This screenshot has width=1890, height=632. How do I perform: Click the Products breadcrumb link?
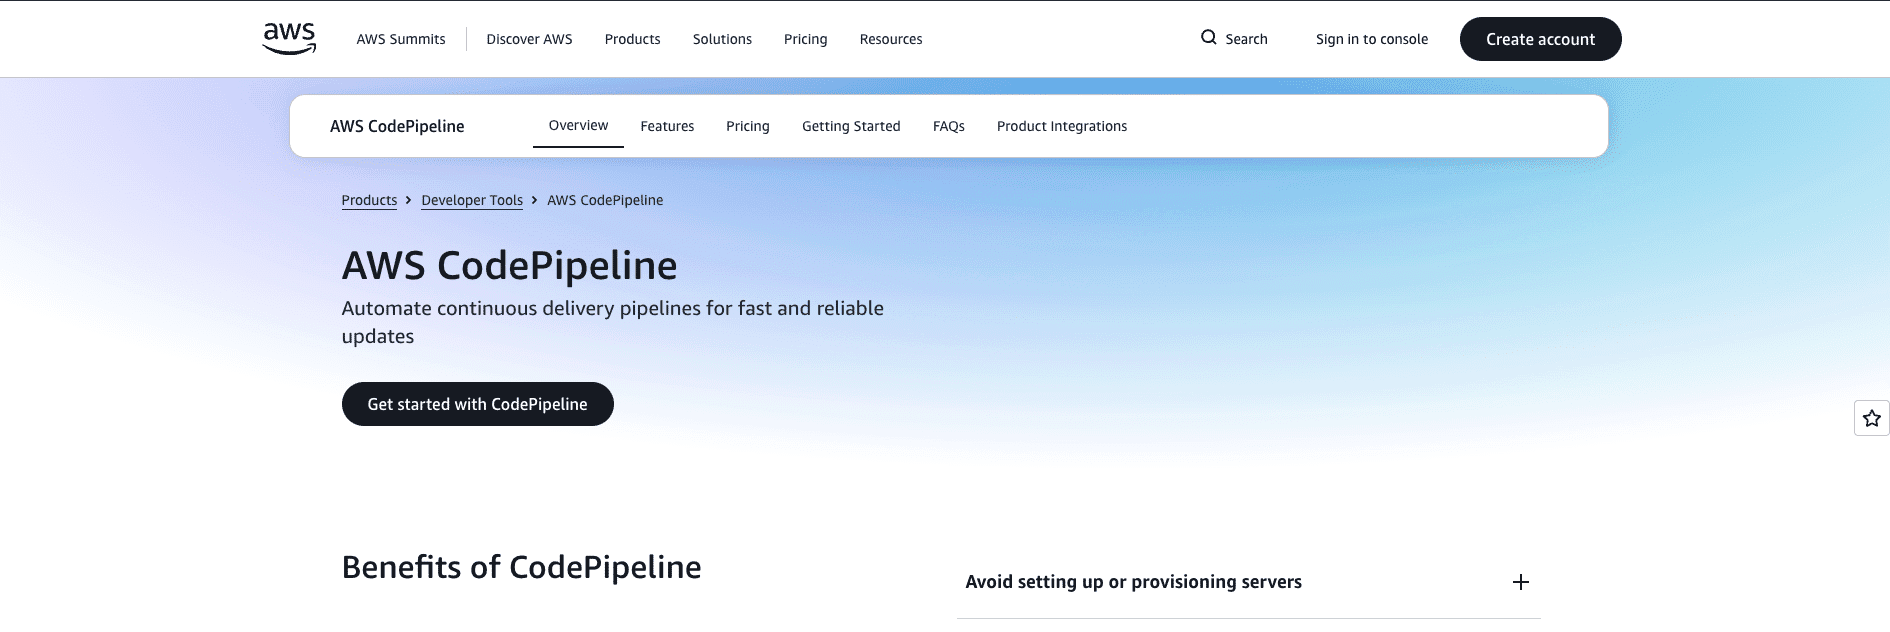pos(369,200)
